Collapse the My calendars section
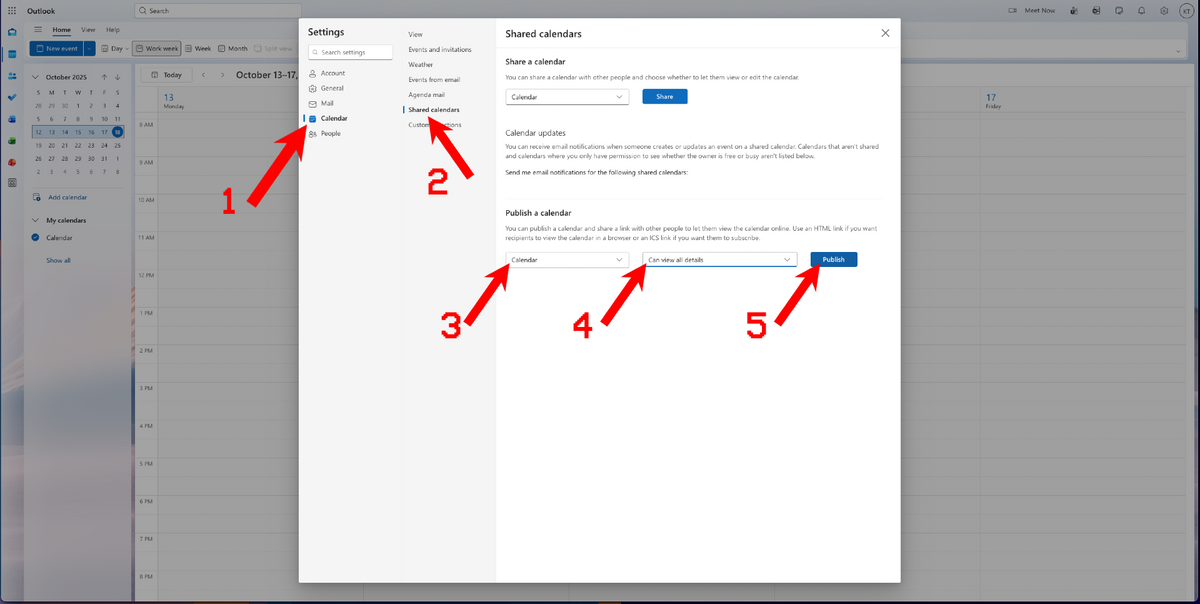The width and height of the screenshot is (1200, 604). [x=36, y=220]
